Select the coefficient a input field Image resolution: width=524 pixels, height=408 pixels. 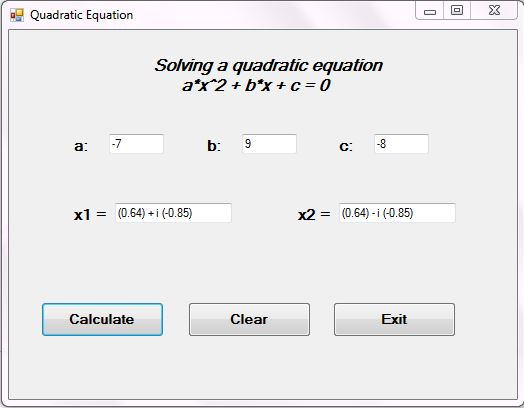point(136,144)
